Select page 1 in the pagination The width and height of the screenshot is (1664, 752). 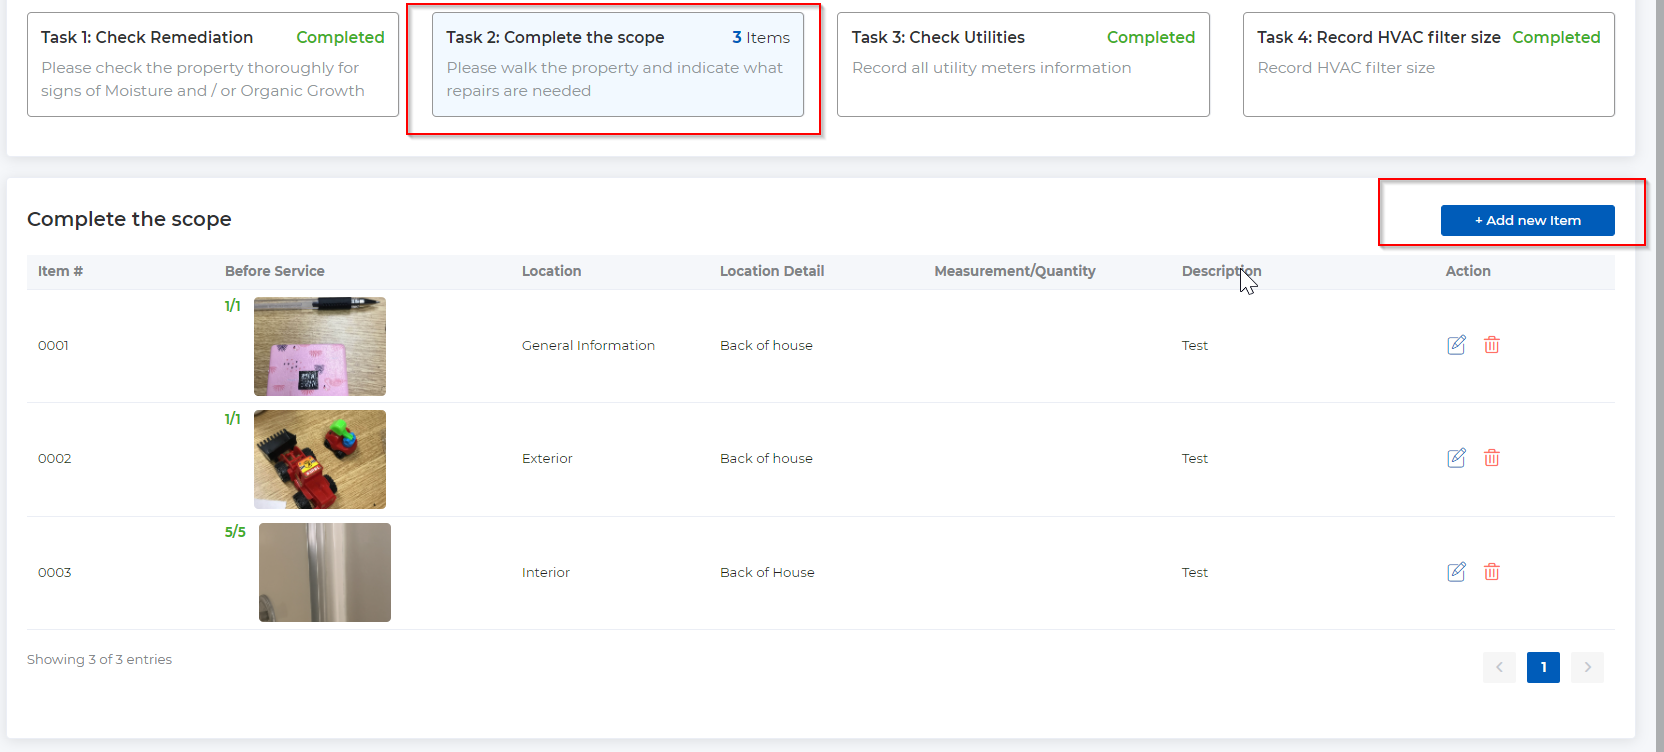click(1543, 667)
